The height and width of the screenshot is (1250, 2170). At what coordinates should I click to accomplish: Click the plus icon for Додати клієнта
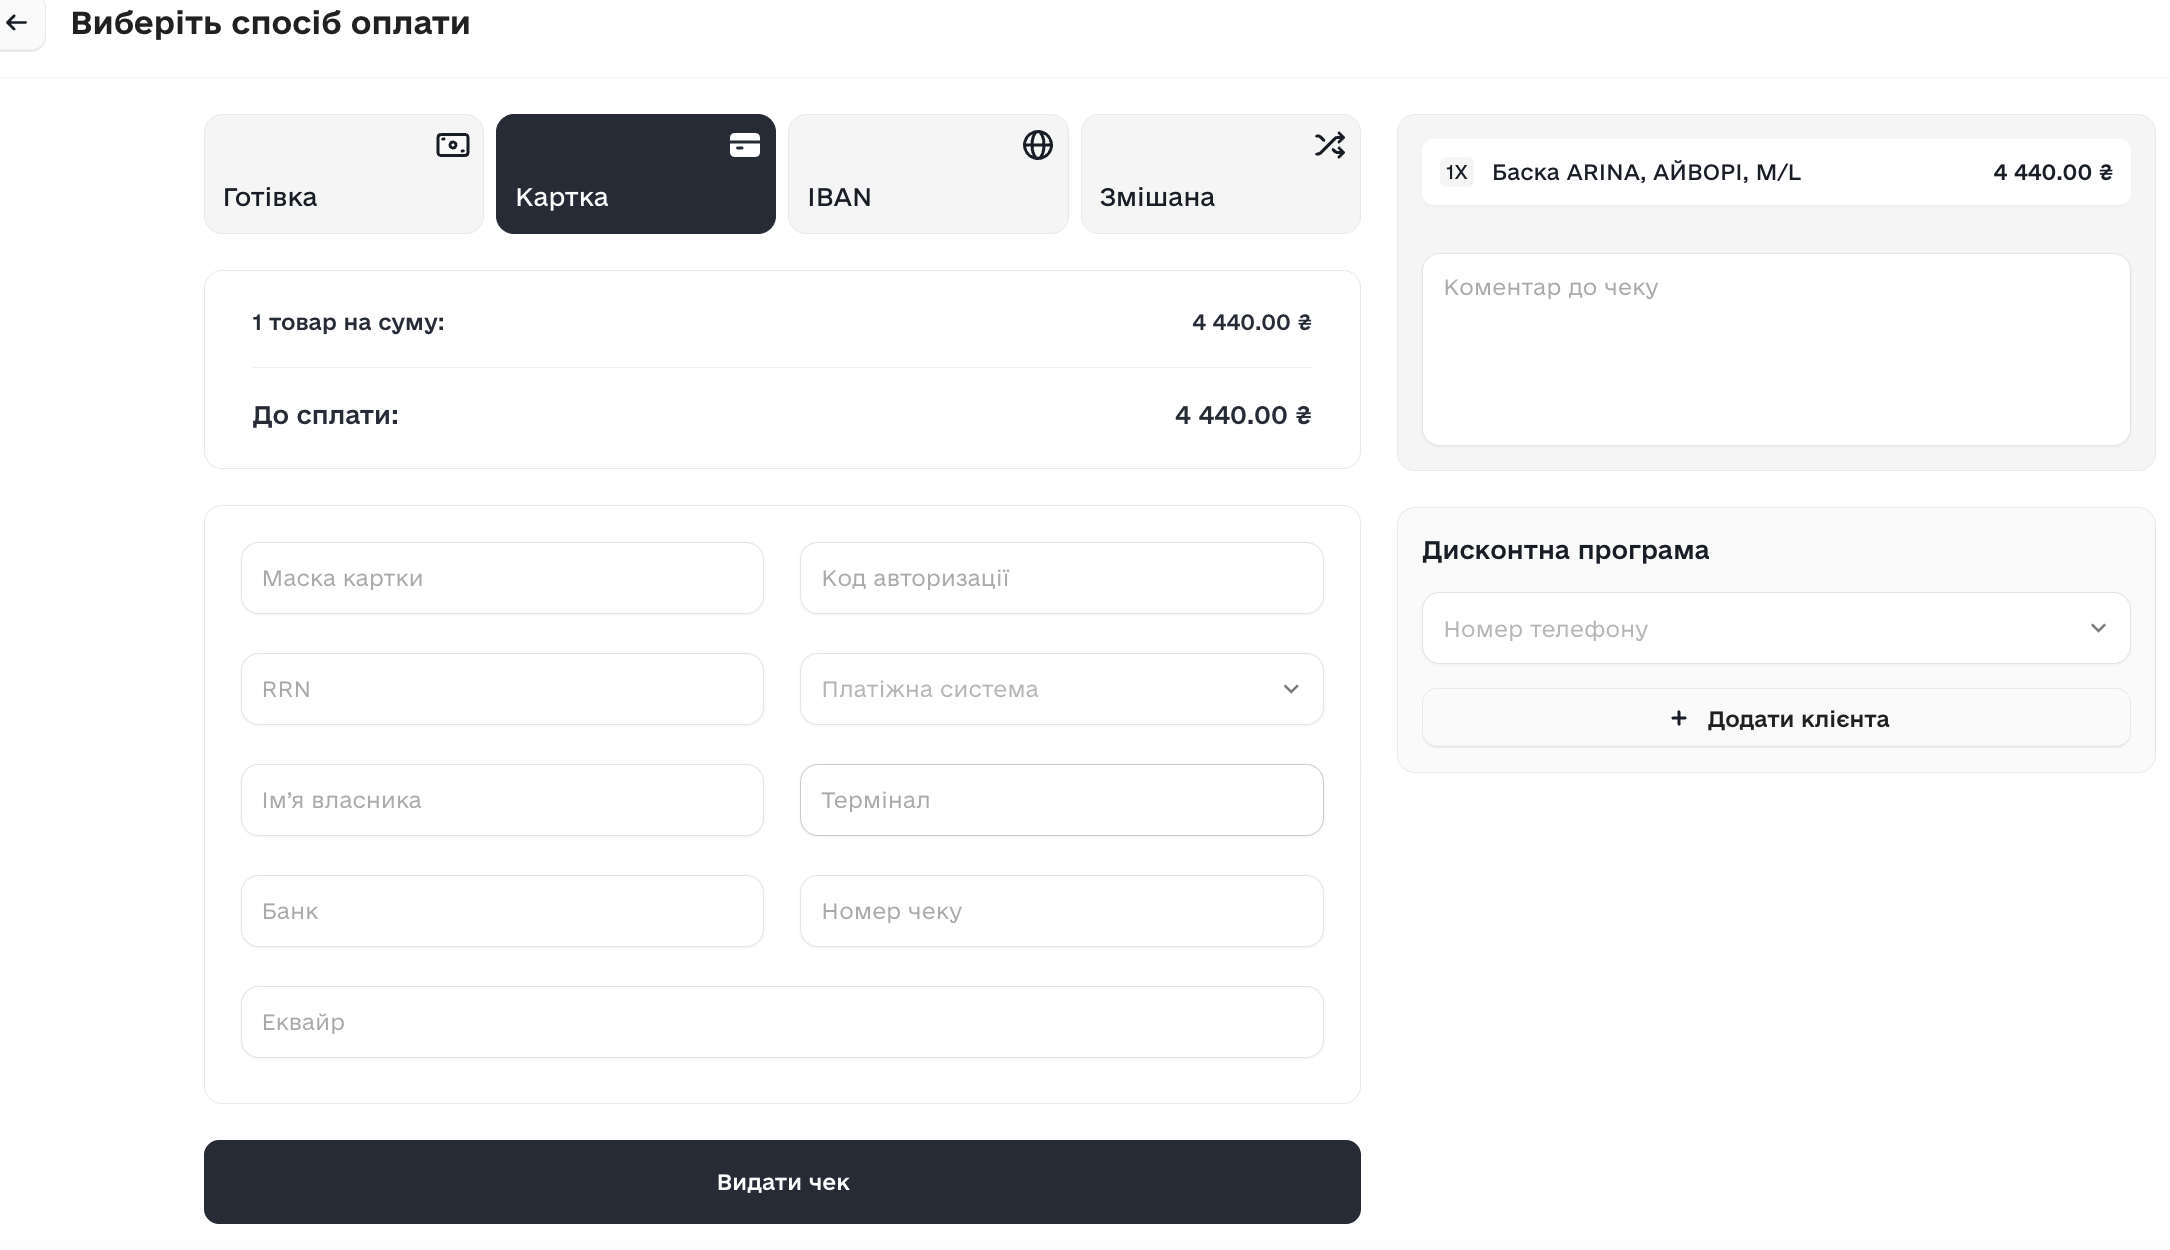(1679, 718)
